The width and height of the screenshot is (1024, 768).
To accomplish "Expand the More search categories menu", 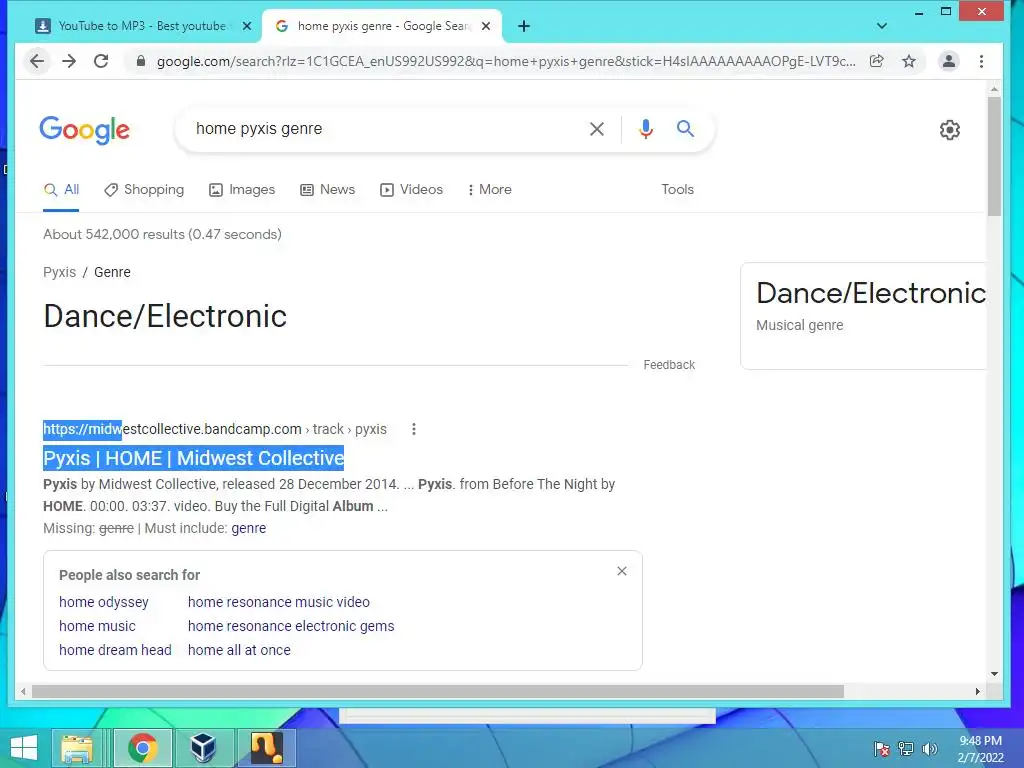I will pos(490,190).
